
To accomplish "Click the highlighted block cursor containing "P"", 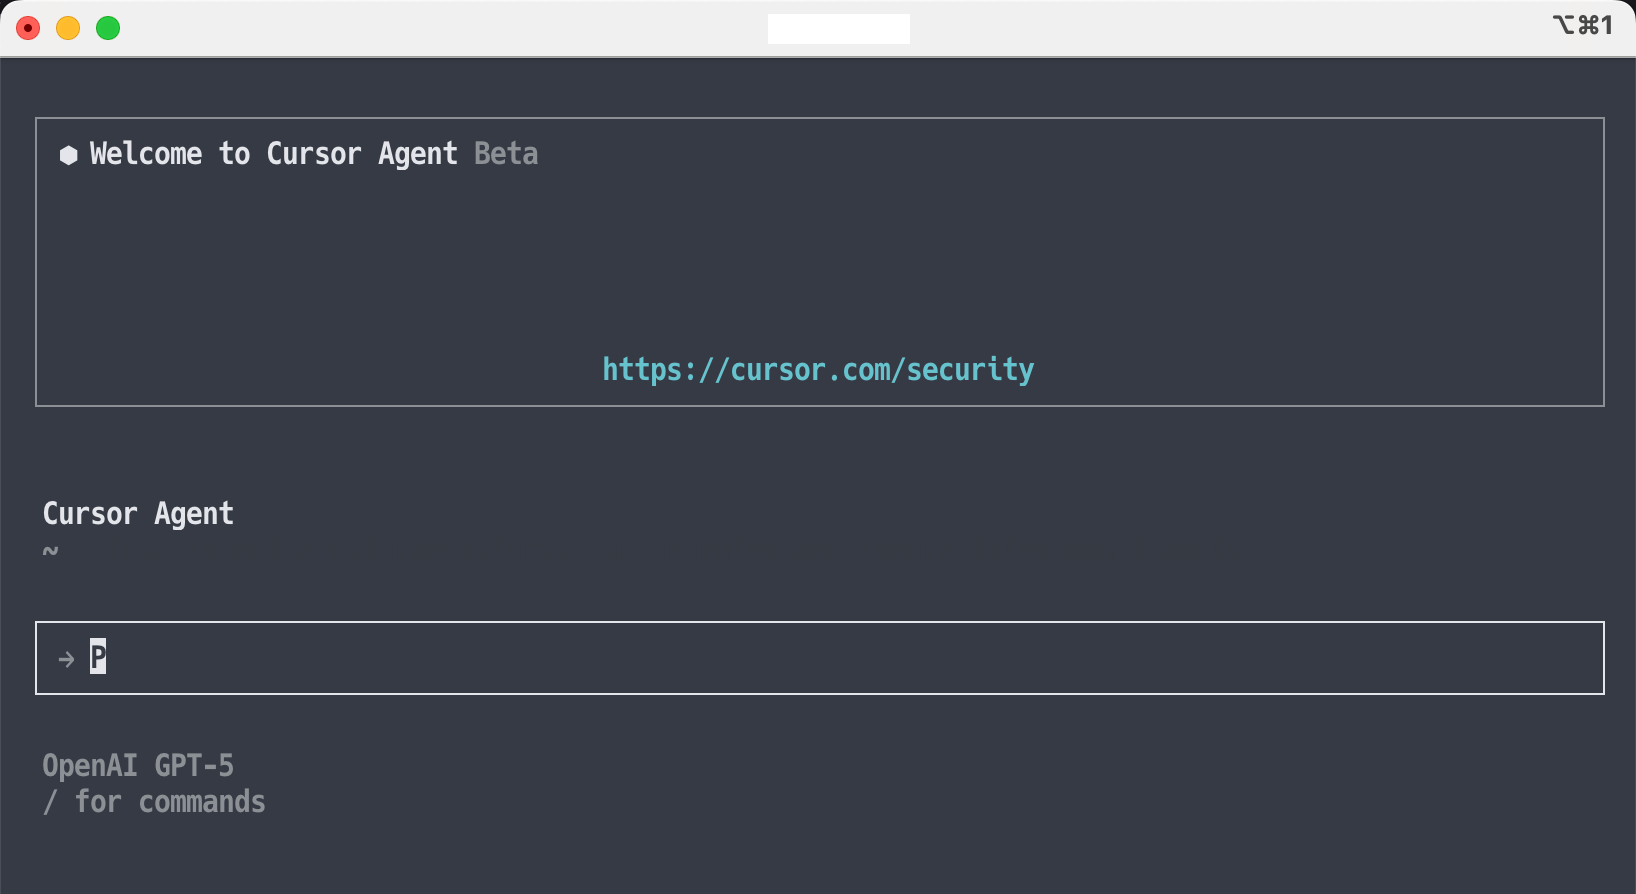I will pyautogui.click(x=98, y=657).
